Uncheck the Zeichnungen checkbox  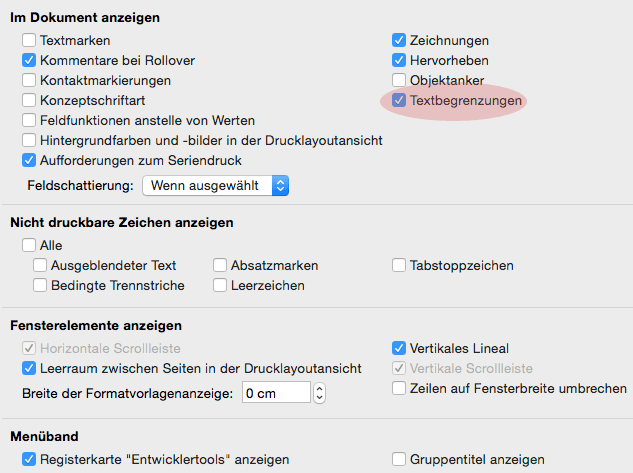[x=399, y=41]
